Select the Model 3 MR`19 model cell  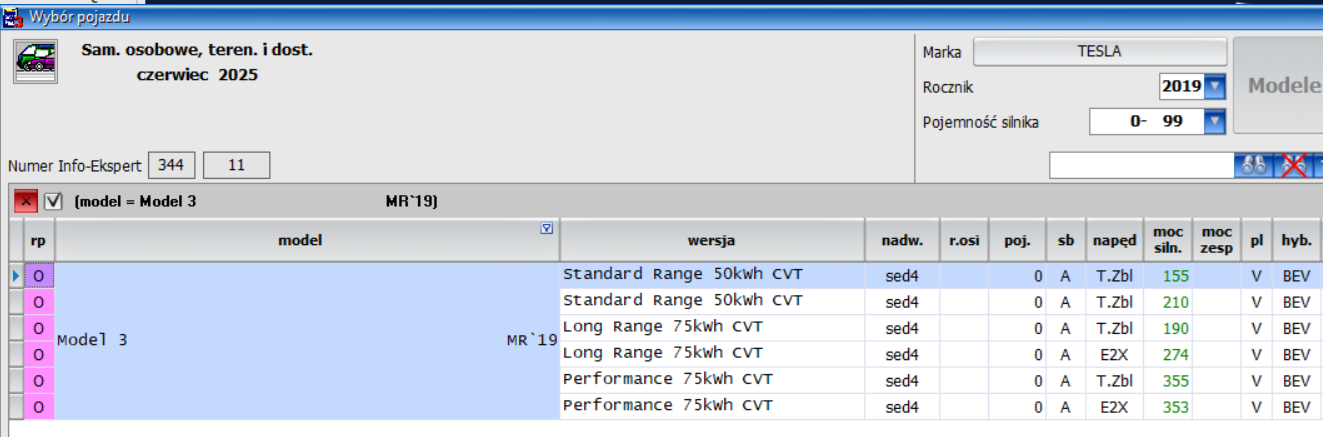coord(307,340)
